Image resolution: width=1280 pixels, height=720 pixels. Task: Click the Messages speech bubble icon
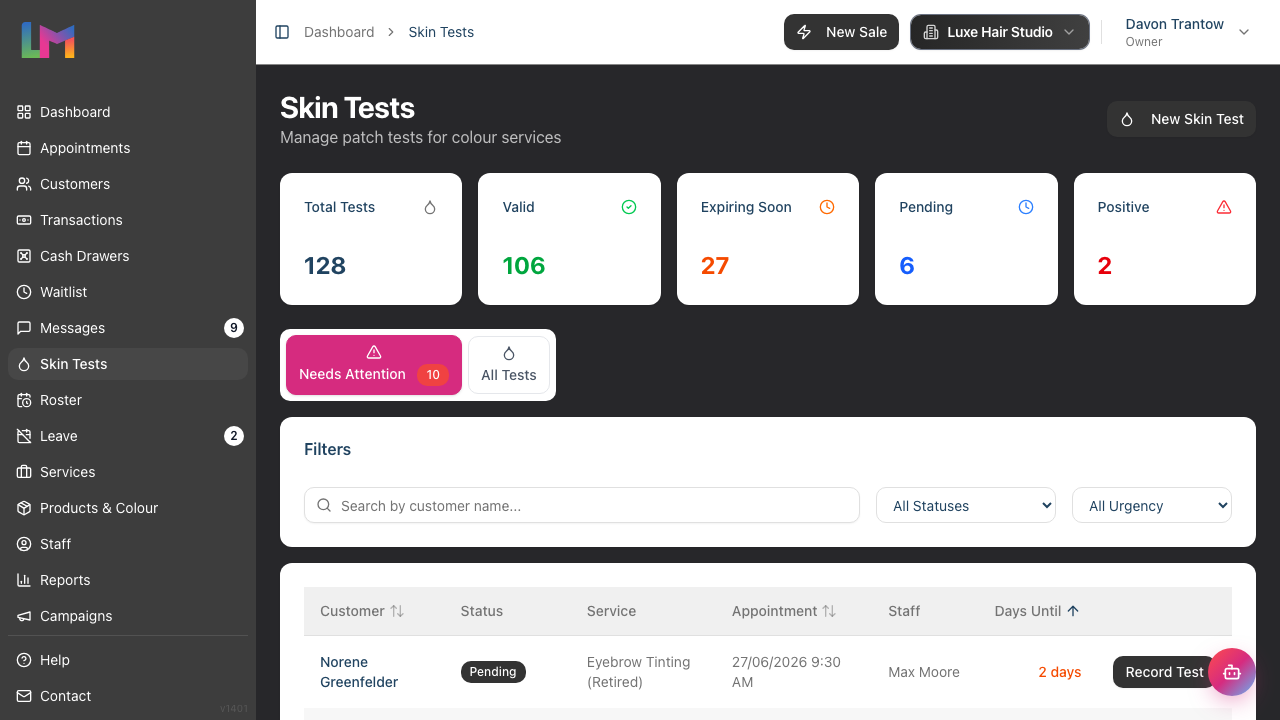pos(24,328)
